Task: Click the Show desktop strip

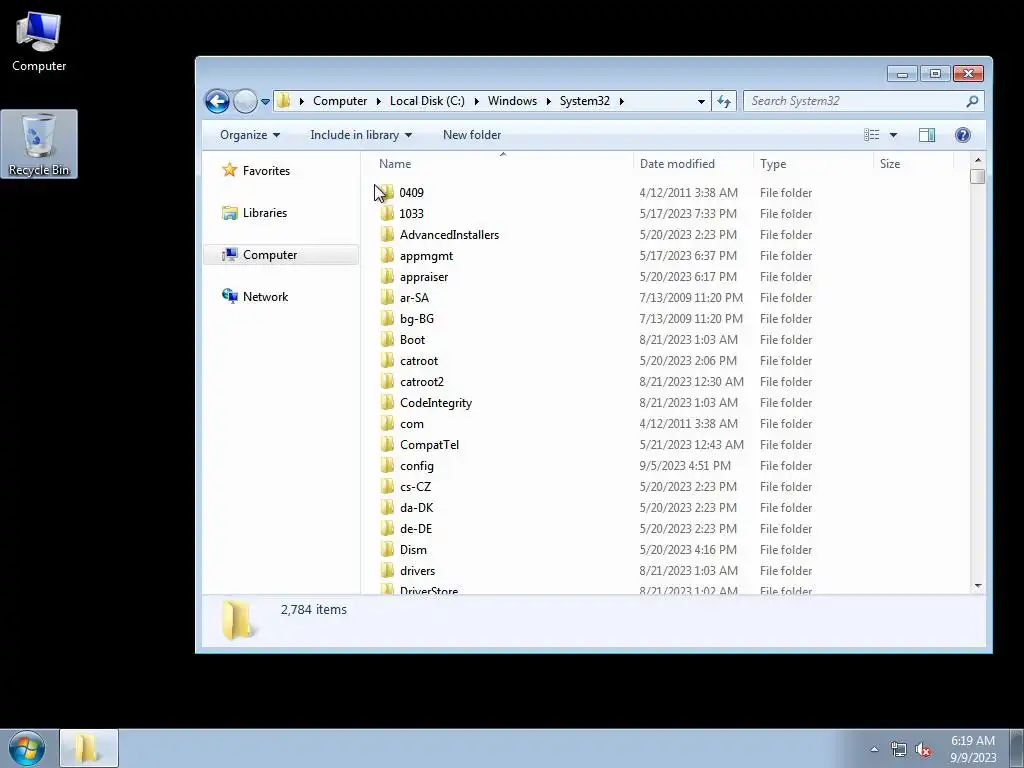Action: [x=1017, y=749]
